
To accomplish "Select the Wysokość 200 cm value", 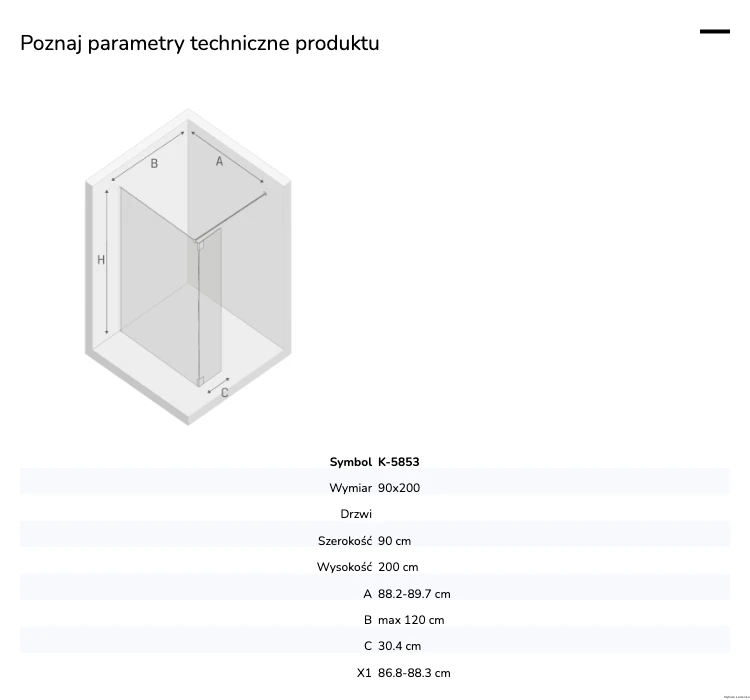I will (398, 567).
